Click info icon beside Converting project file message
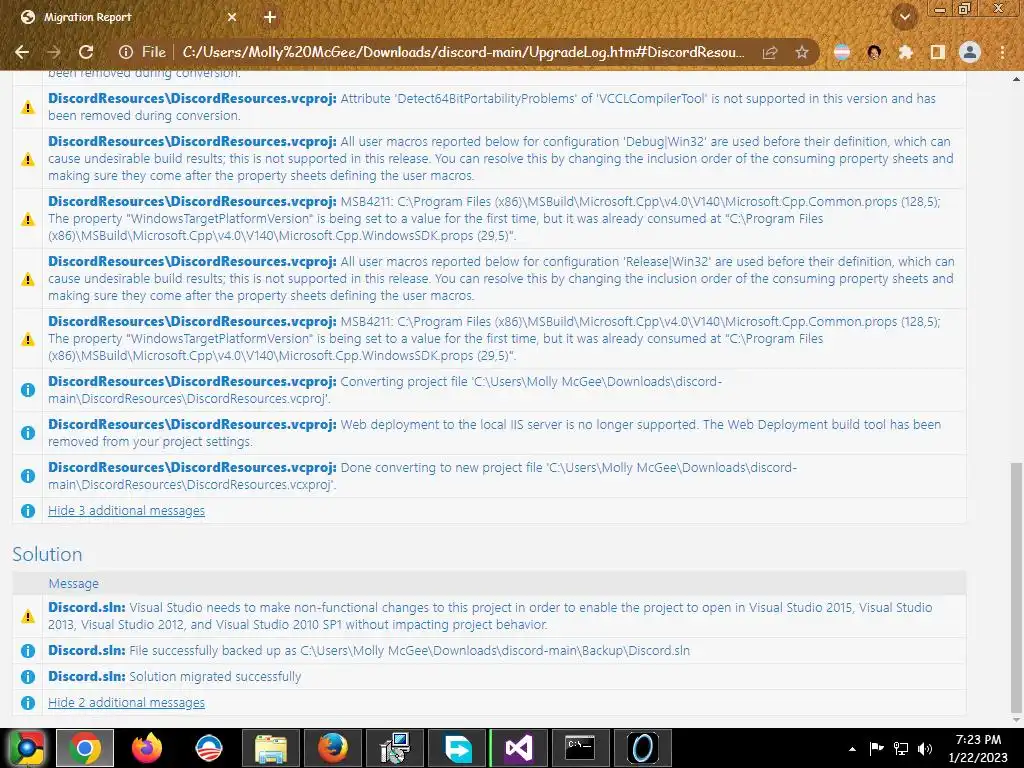 pyautogui.click(x=27, y=390)
